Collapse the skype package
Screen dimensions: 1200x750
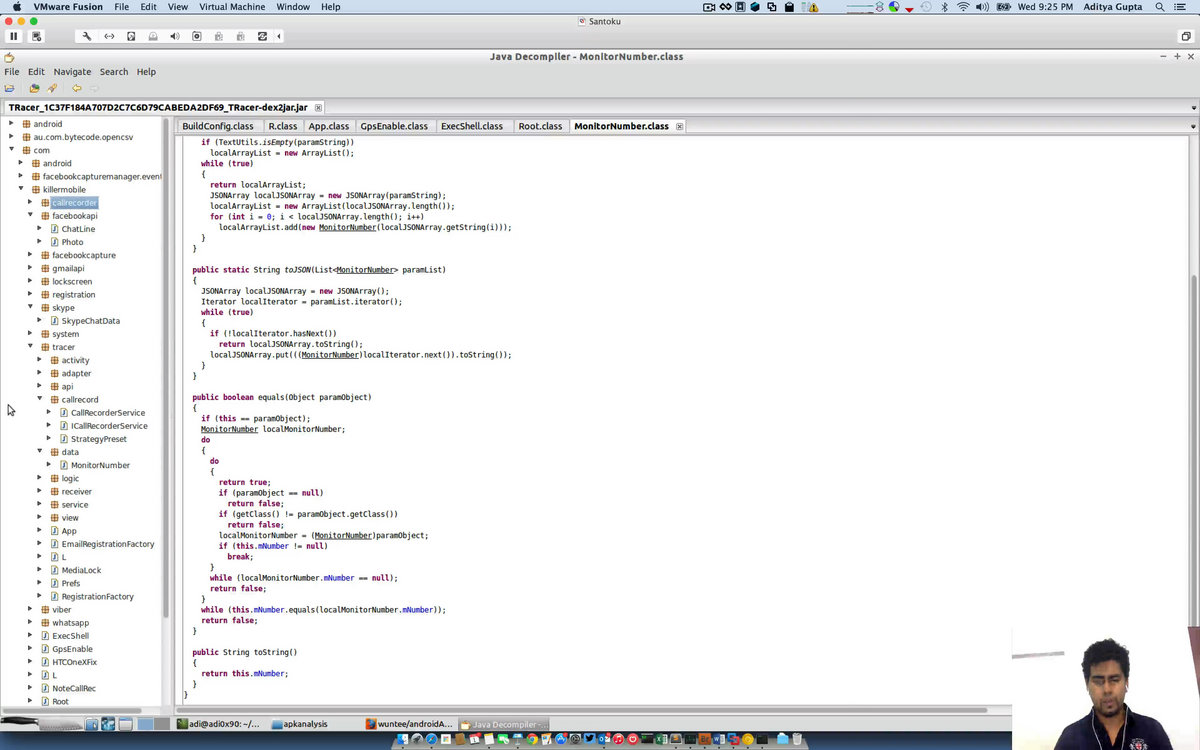30,308
